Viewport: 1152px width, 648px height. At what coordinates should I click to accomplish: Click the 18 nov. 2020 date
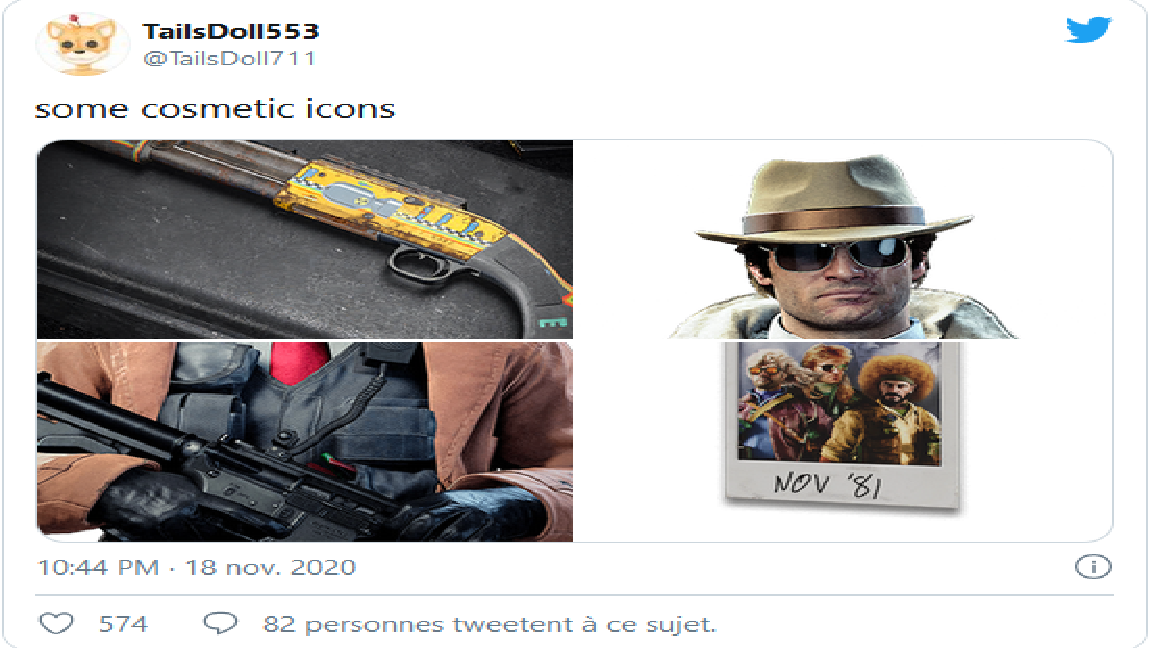270,567
